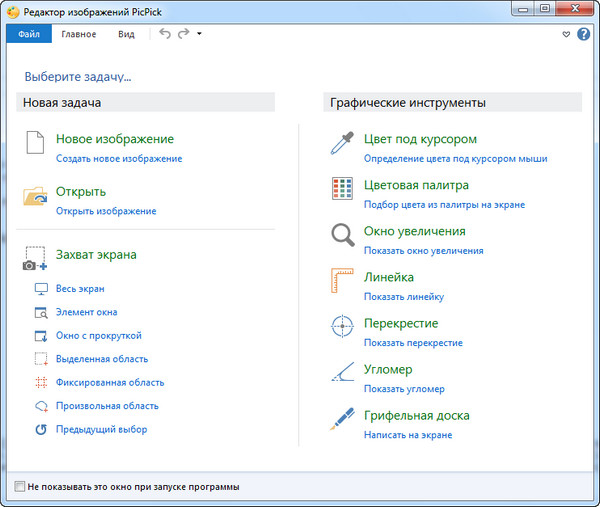This screenshot has height=507, width=600.
Task: Expand the quick access toolbar dropdown arrow
Action: pos(199,34)
